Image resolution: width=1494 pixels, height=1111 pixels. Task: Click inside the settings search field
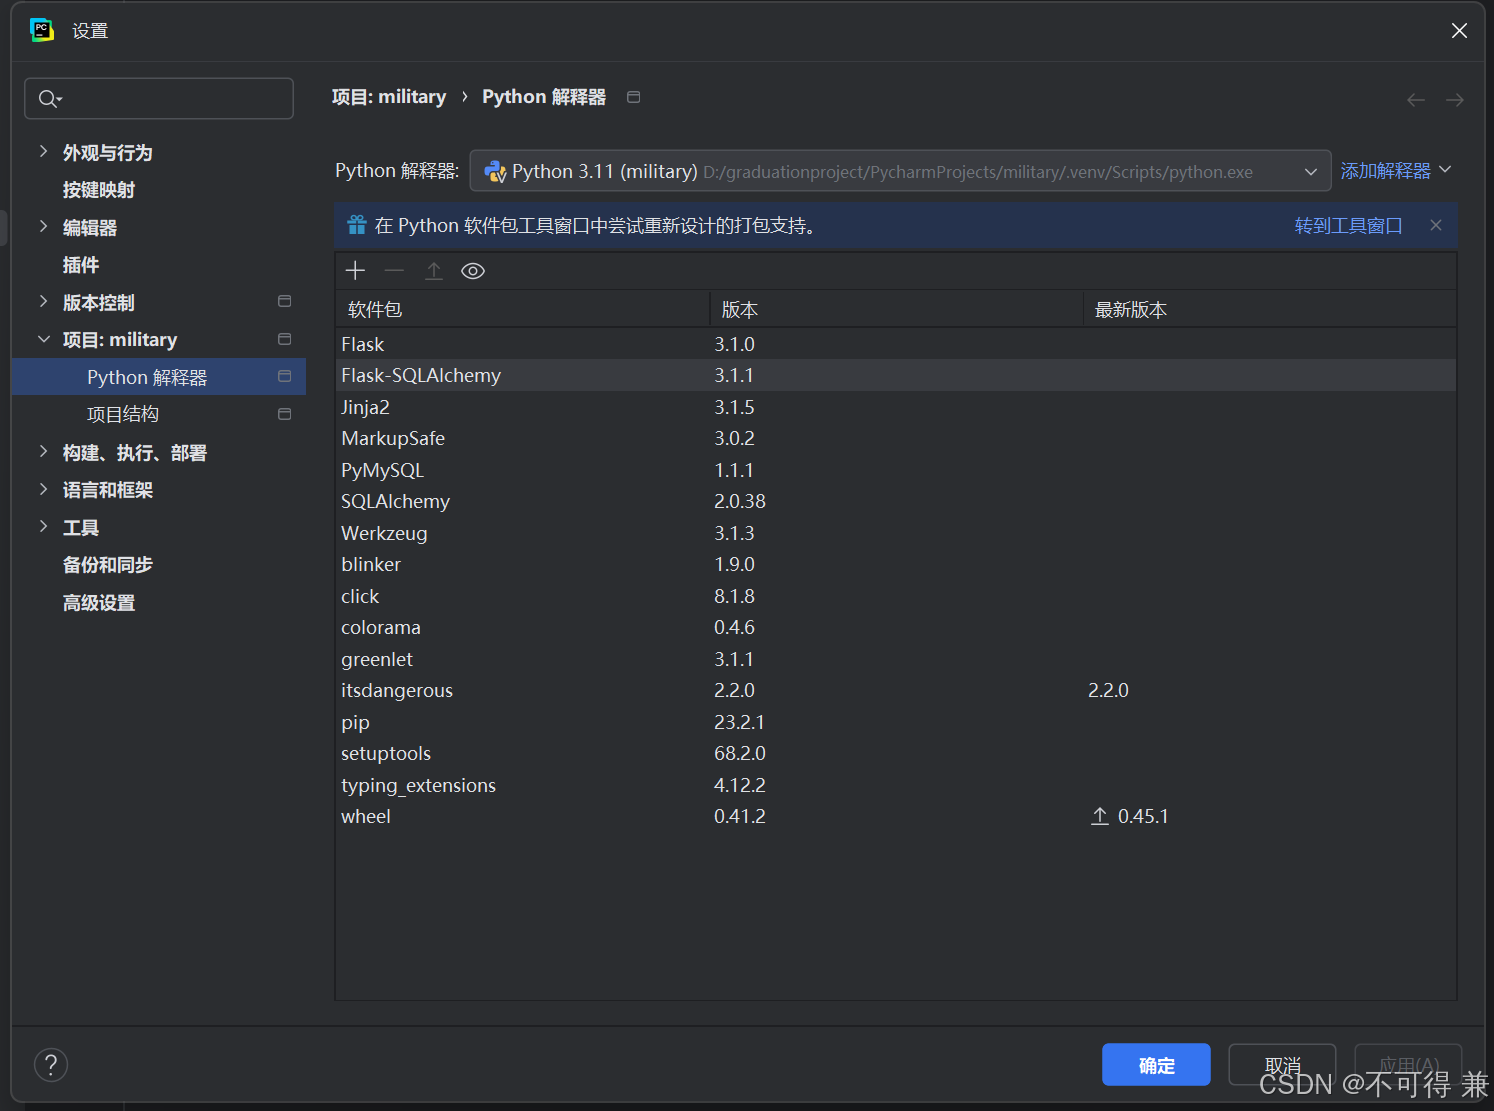[x=159, y=98]
